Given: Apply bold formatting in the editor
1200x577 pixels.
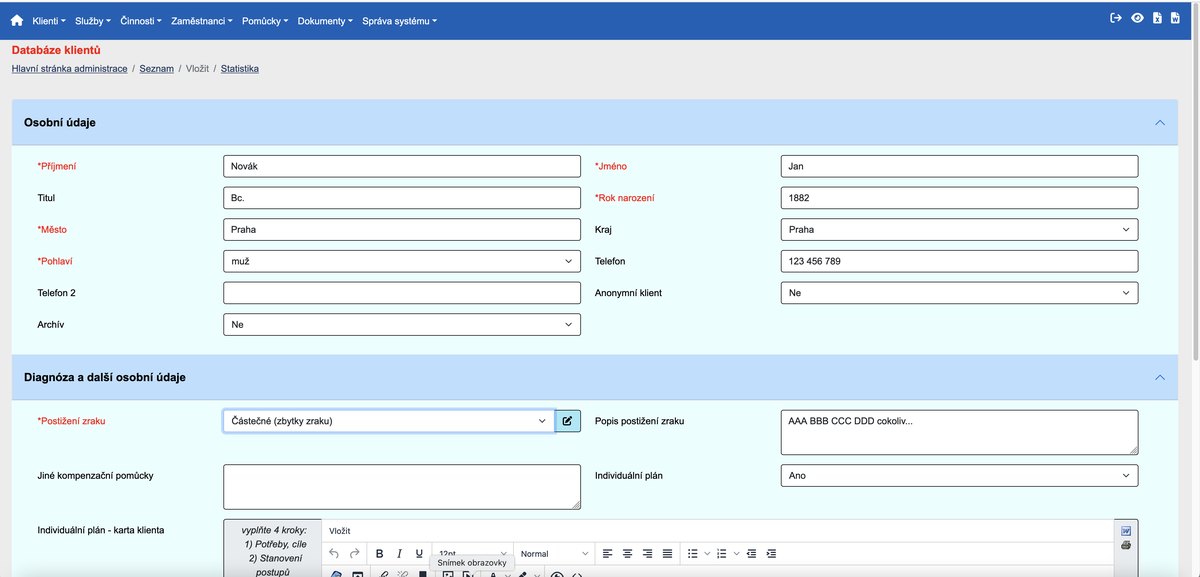Looking at the screenshot, I should coord(380,554).
